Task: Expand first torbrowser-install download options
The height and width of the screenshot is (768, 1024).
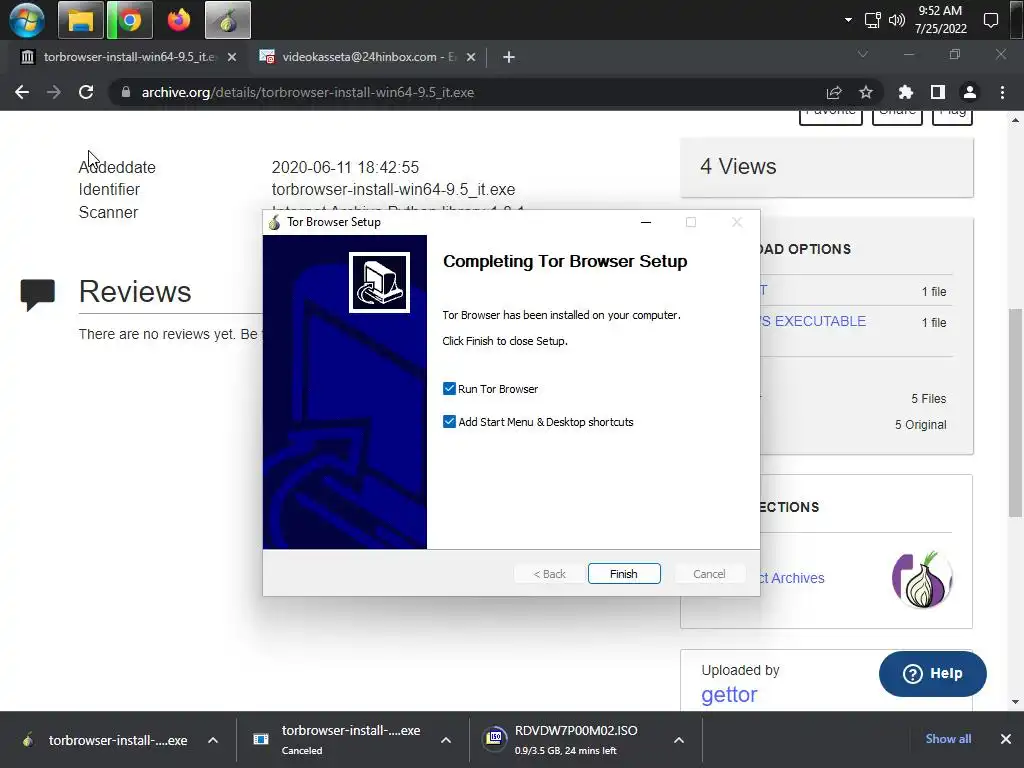Action: click(x=213, y=740)
